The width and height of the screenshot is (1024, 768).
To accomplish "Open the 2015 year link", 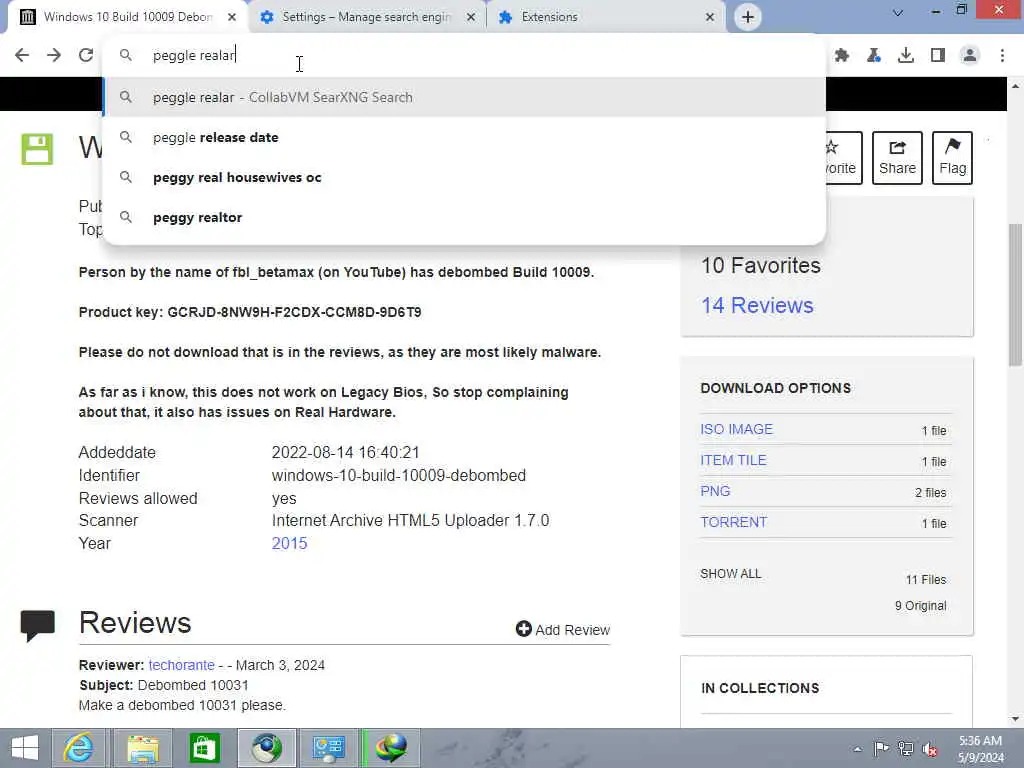I will pyautogui.click(x=289, y=543).
